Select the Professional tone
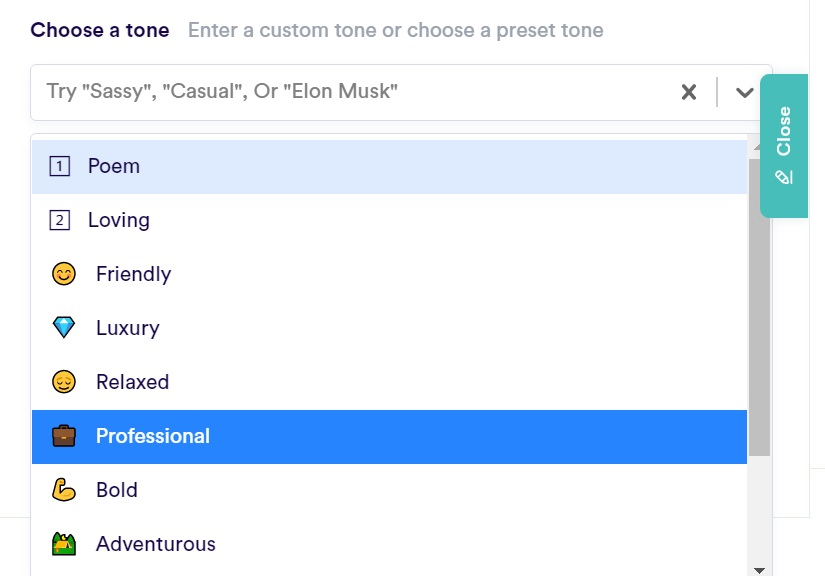 (153, 436)
